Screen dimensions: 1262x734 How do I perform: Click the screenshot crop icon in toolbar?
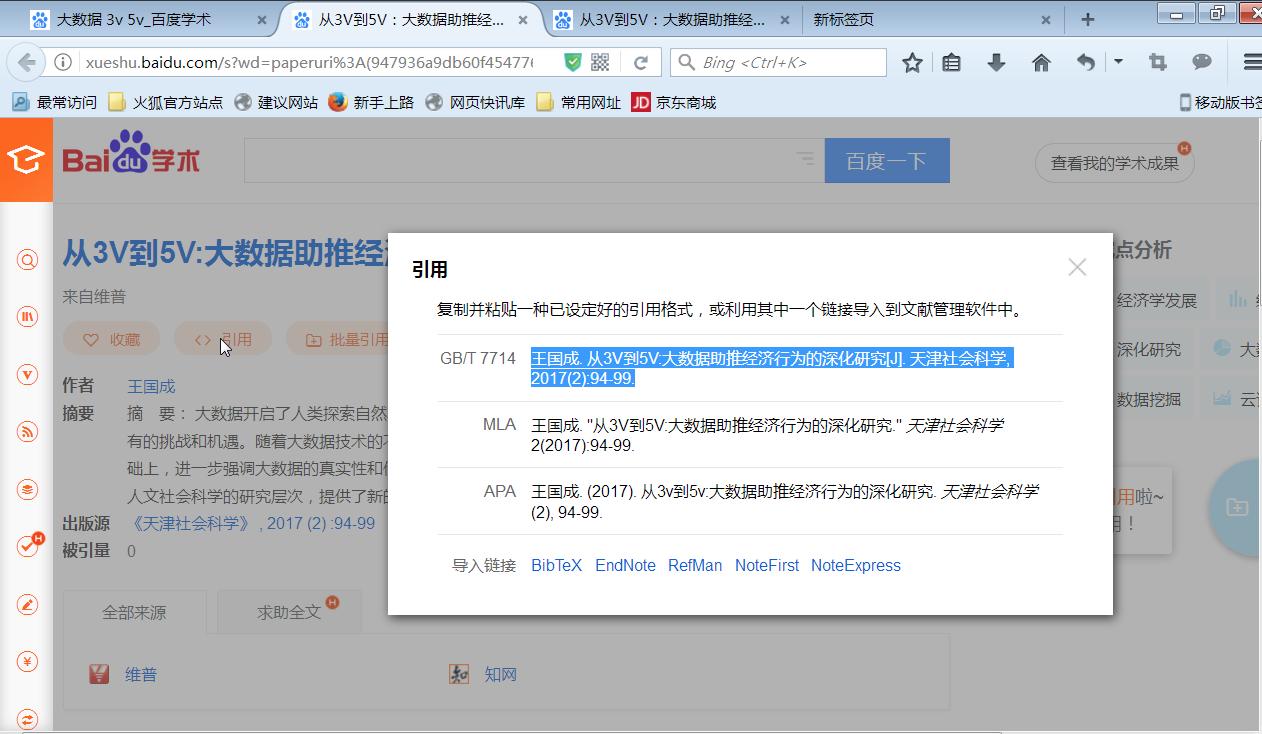(1158, 62)
